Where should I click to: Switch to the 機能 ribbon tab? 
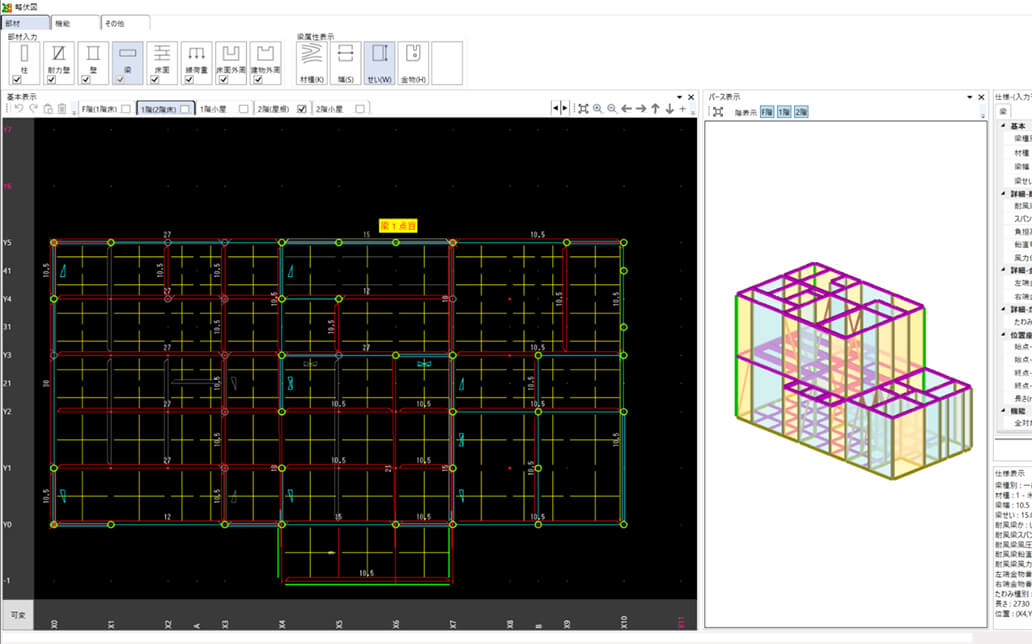[65, 22]
